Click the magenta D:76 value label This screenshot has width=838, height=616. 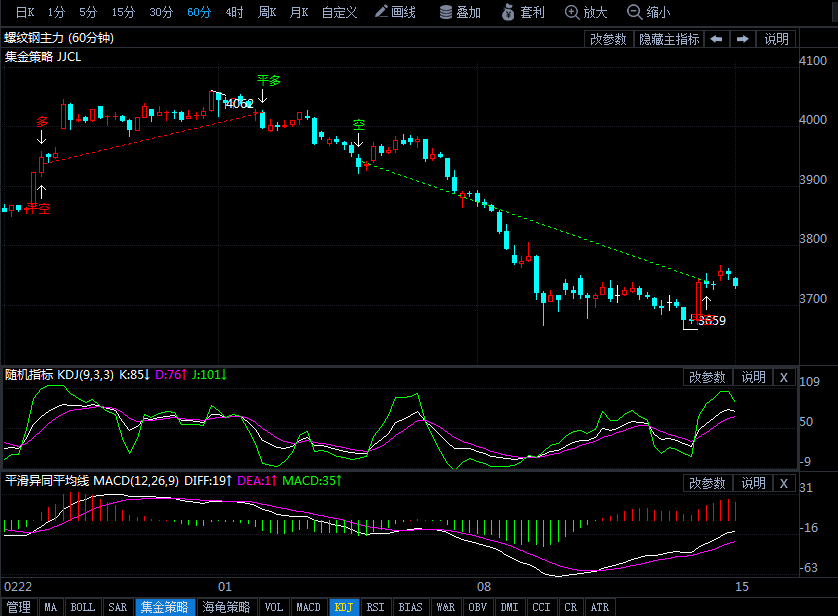[x=170, y=375]
